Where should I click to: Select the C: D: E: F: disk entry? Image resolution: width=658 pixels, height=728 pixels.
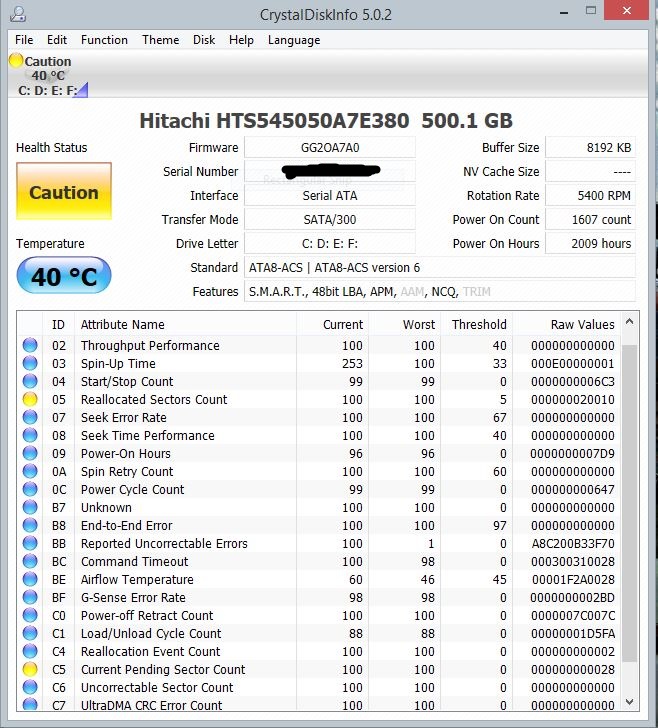click(47, 91)
